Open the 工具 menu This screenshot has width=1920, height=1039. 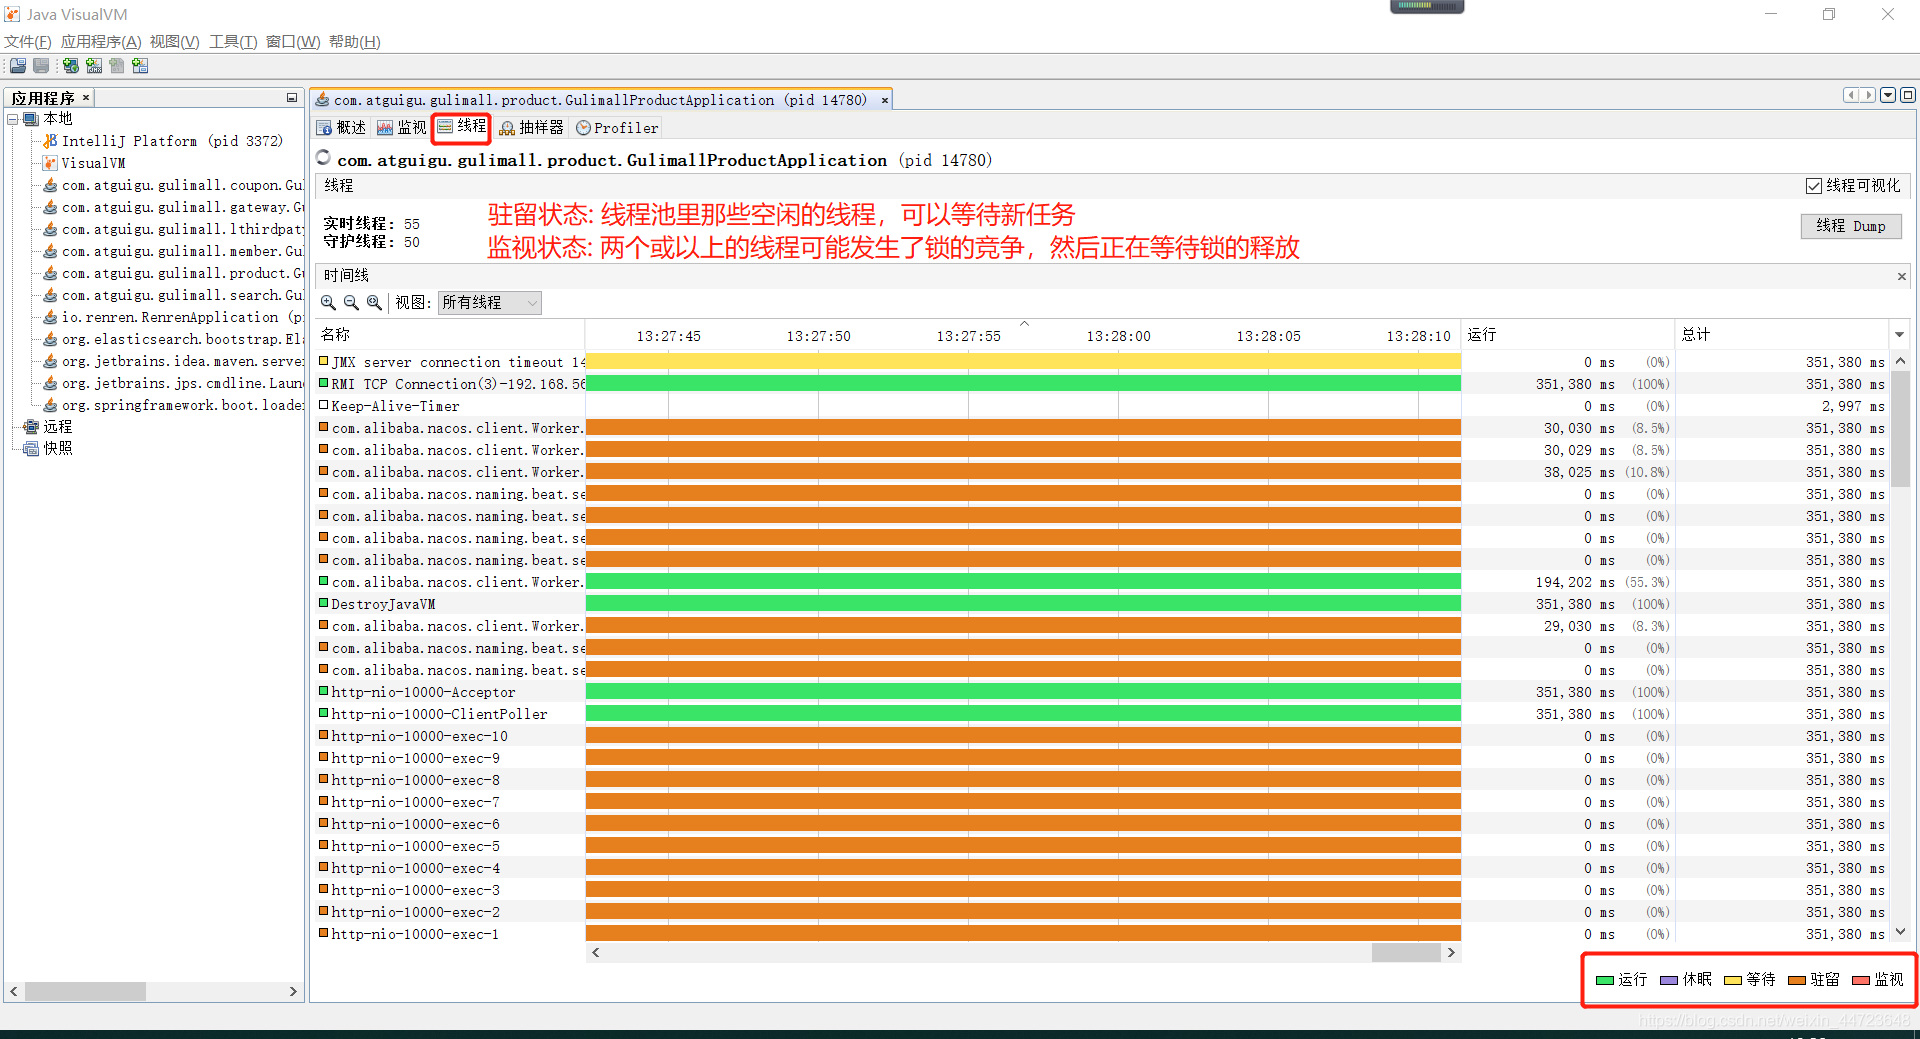tap(232, 42)
